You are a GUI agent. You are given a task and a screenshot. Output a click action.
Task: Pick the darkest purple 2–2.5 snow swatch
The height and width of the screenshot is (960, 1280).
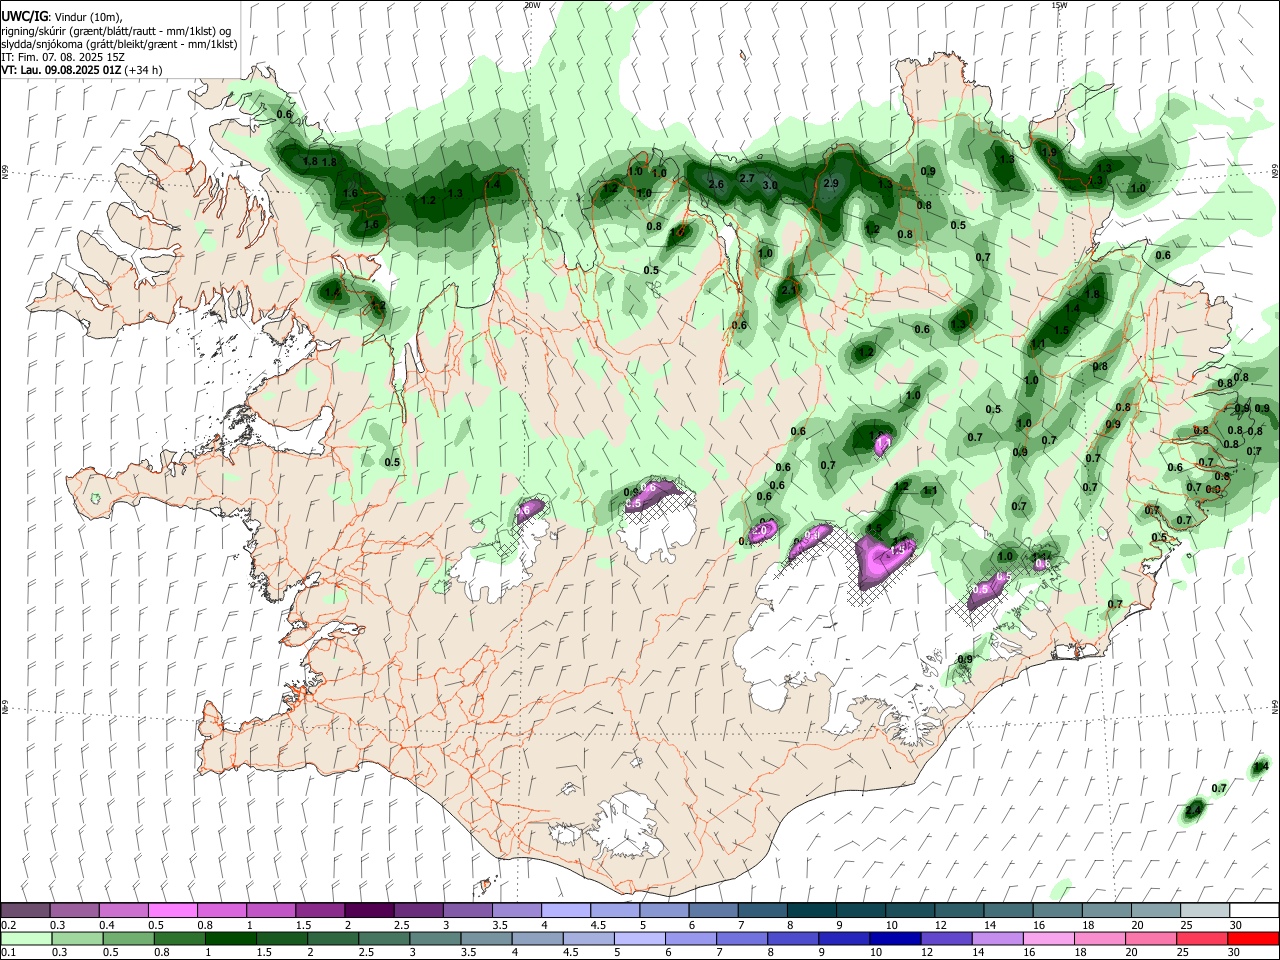[368, 911]
